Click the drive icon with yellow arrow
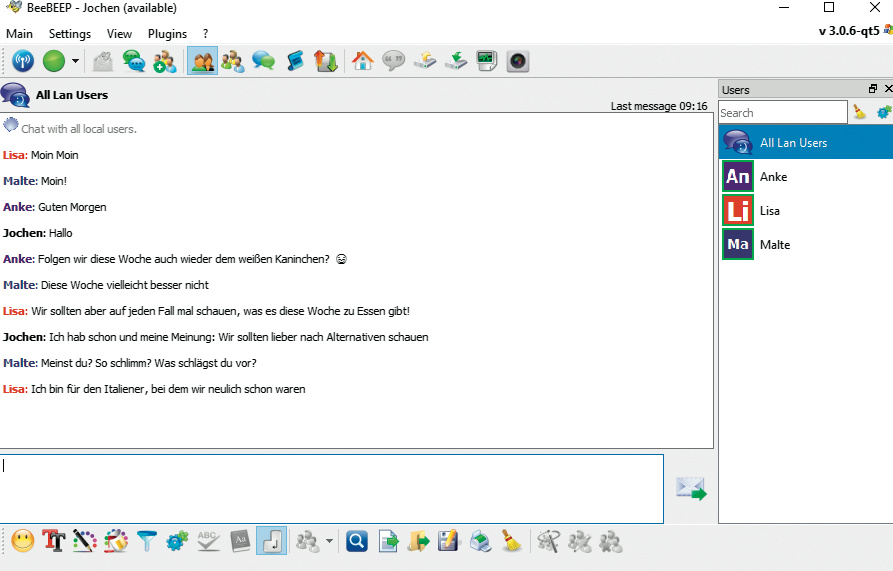This screenshot has width=893, height=571. click(x=425, y=61)
